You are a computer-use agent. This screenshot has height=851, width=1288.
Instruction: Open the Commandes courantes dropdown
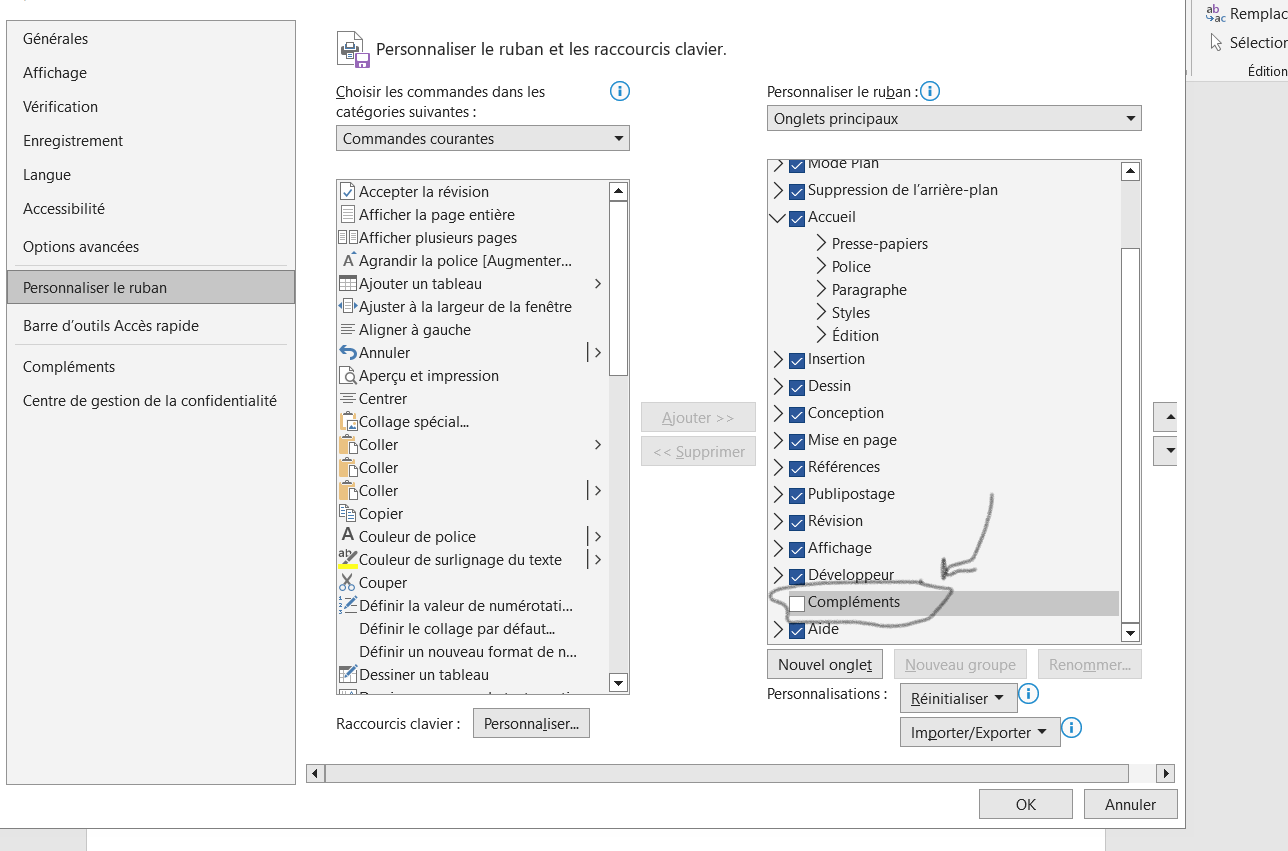tap(482, 138)
